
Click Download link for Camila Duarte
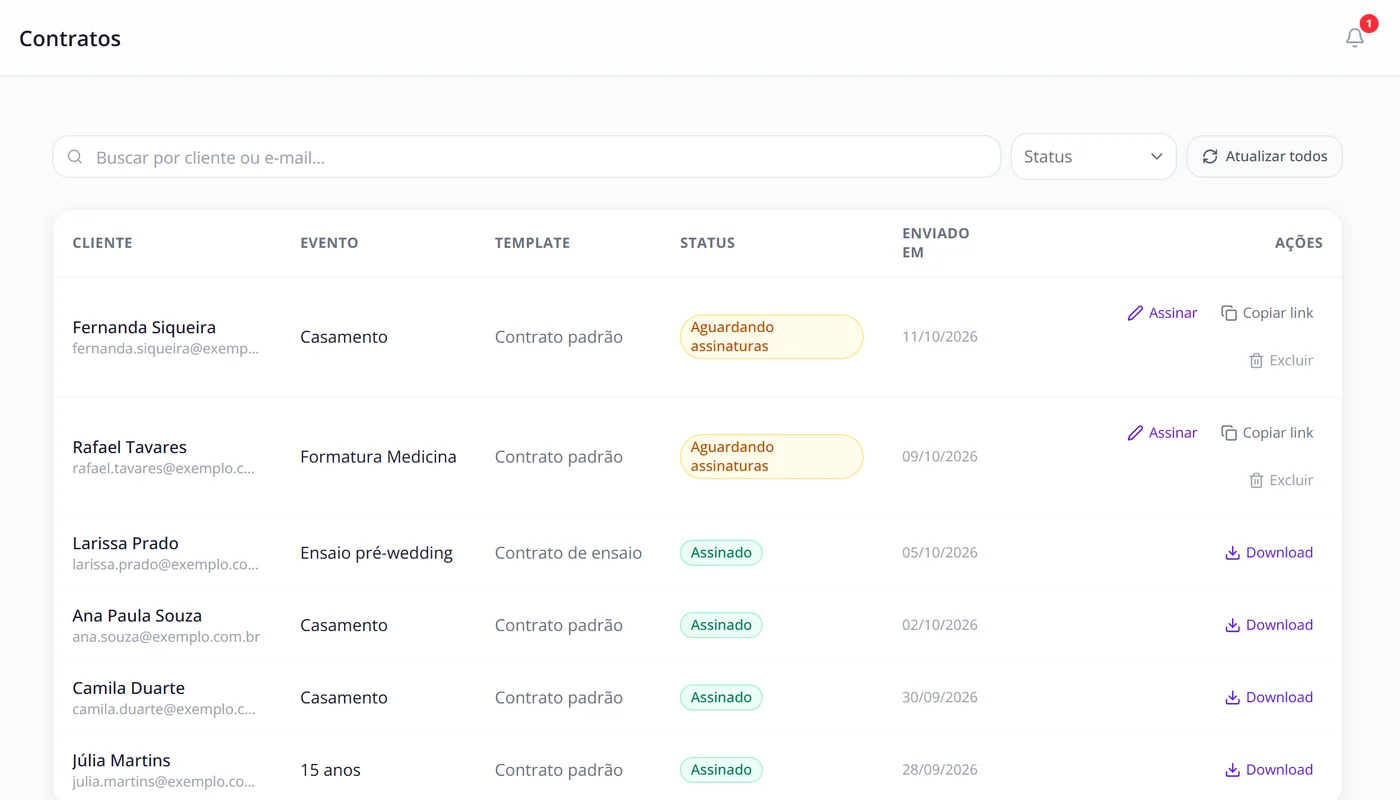coord(1269,698)
